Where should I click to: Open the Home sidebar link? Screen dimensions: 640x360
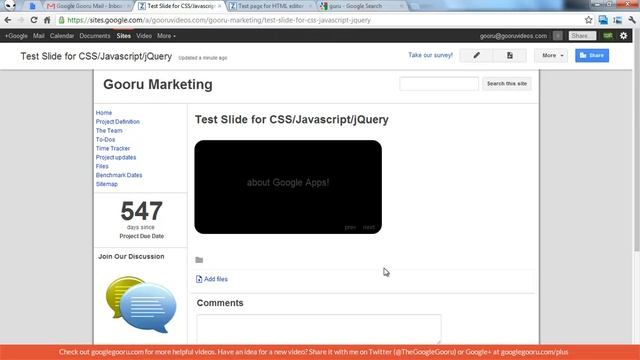(x=104, y=113)
